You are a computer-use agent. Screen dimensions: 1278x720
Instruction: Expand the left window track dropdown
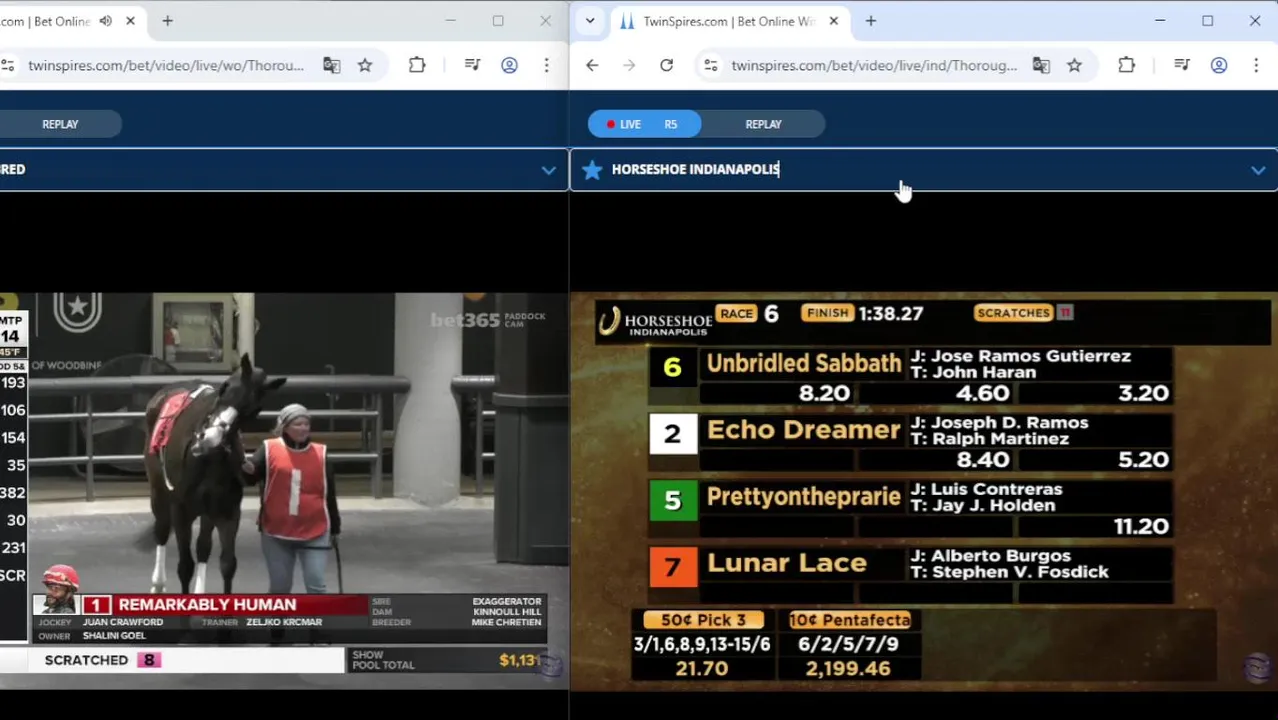click(x=548, y=170)
